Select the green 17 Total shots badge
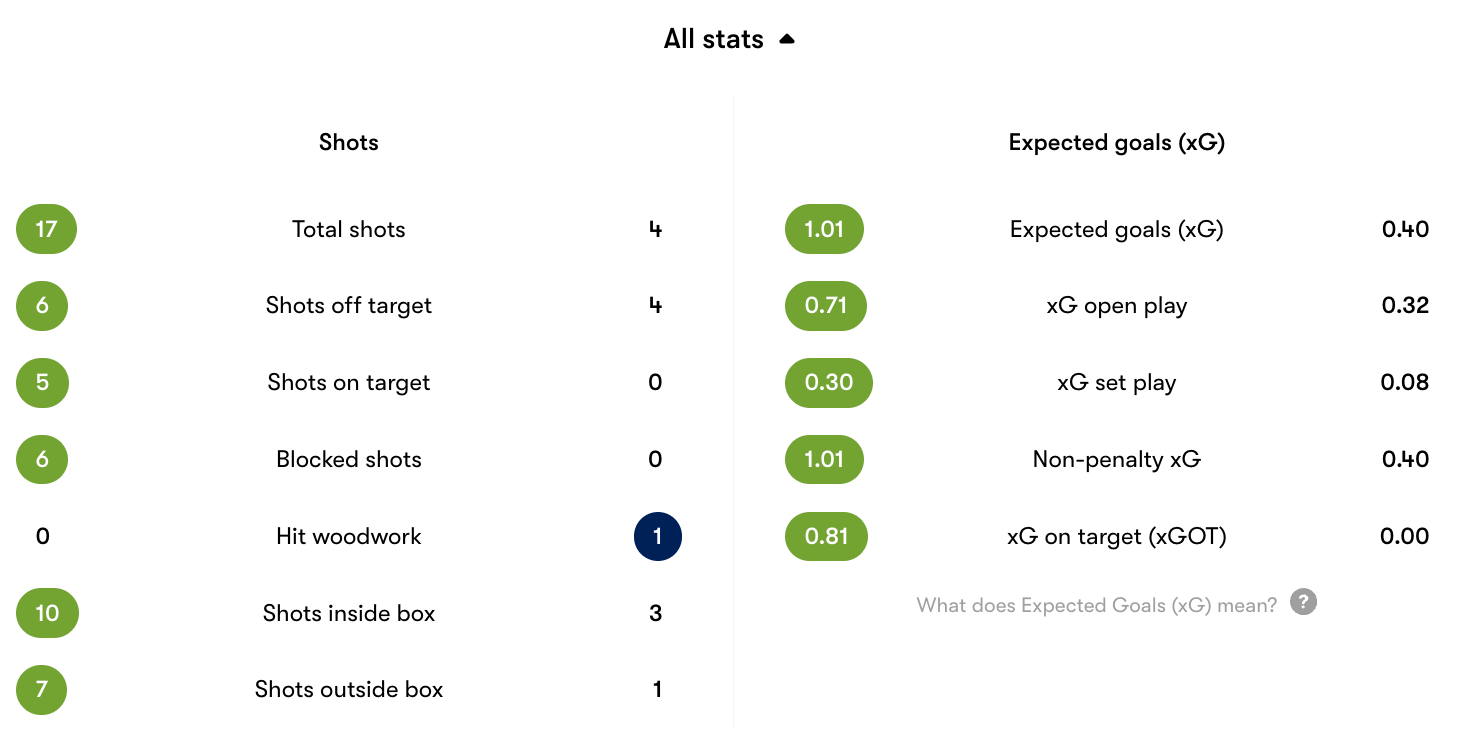 pos(46,229)
